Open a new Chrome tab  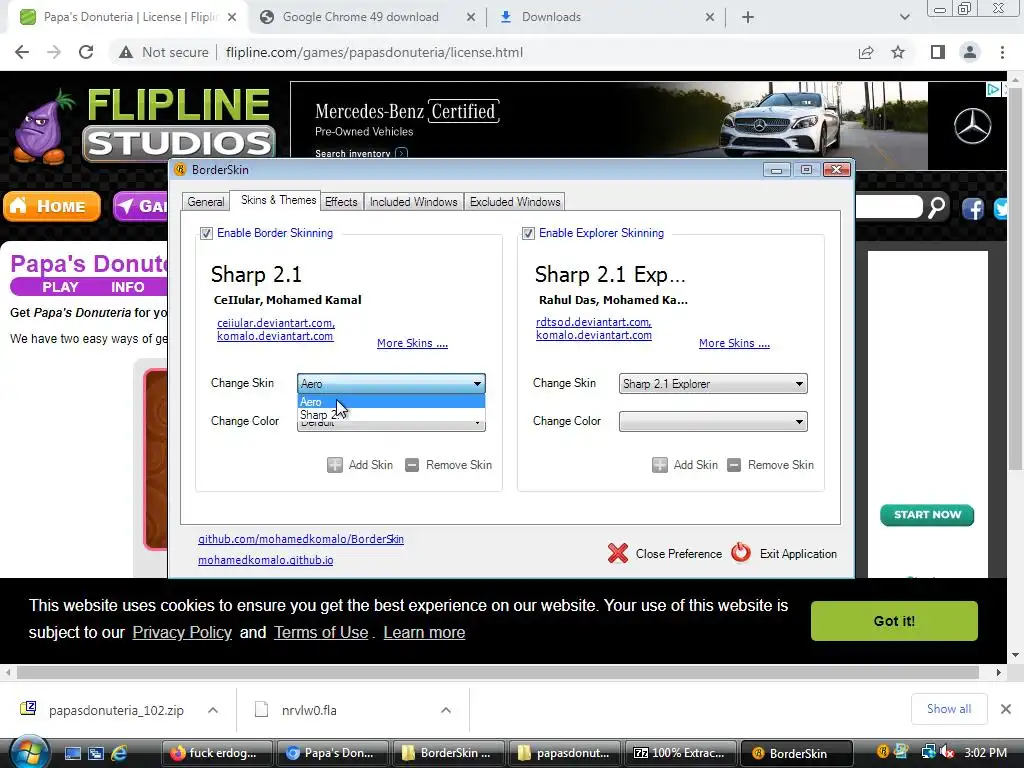point(748,17)
